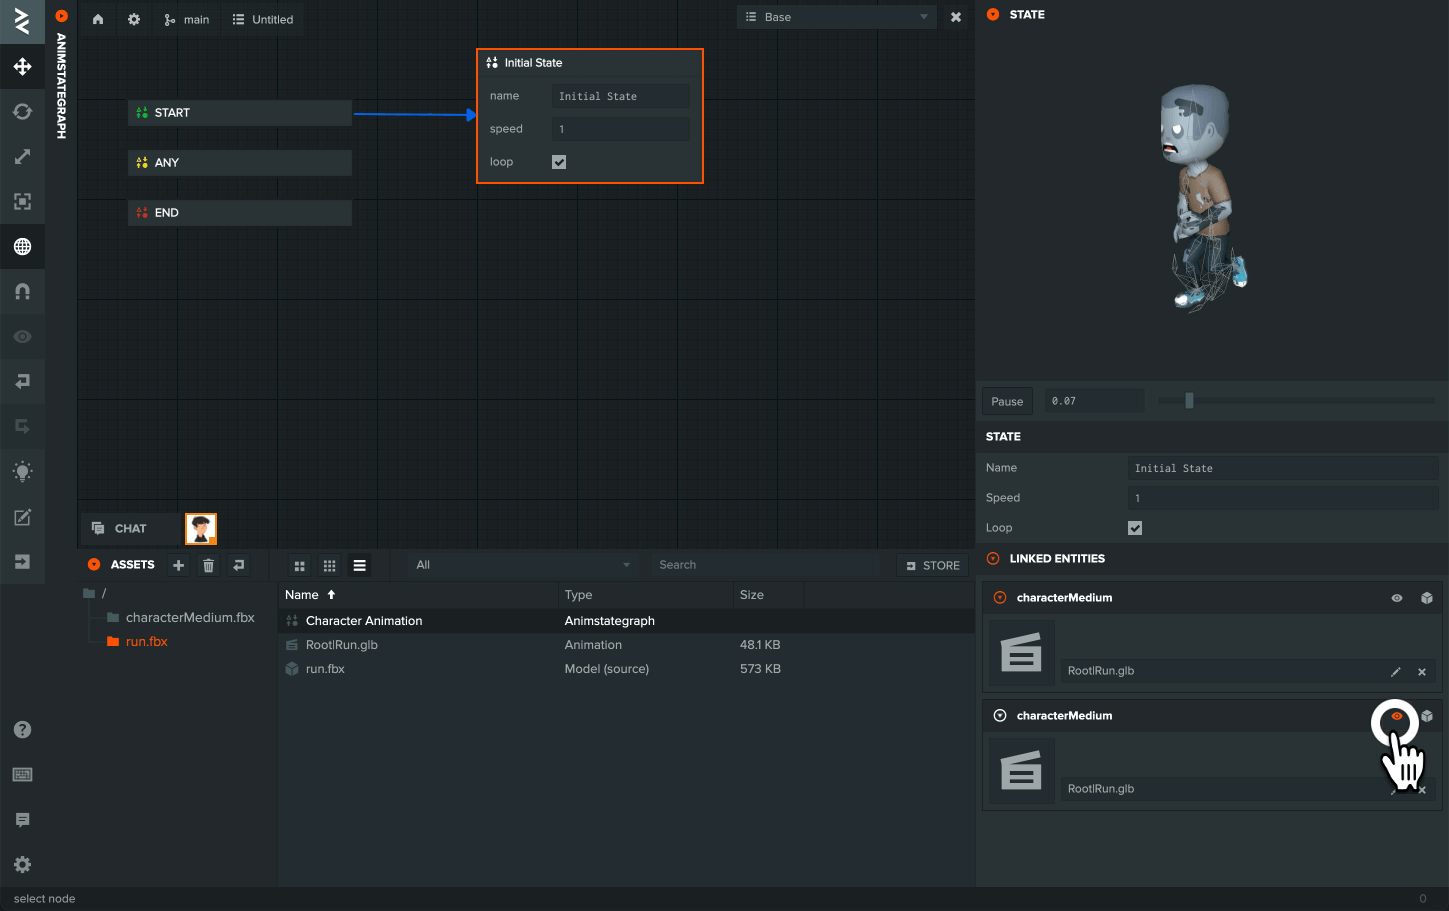Toggle the Loop checkbox in the STATE inspector
Screen dimensions: 1449x911
(1135, 527)
